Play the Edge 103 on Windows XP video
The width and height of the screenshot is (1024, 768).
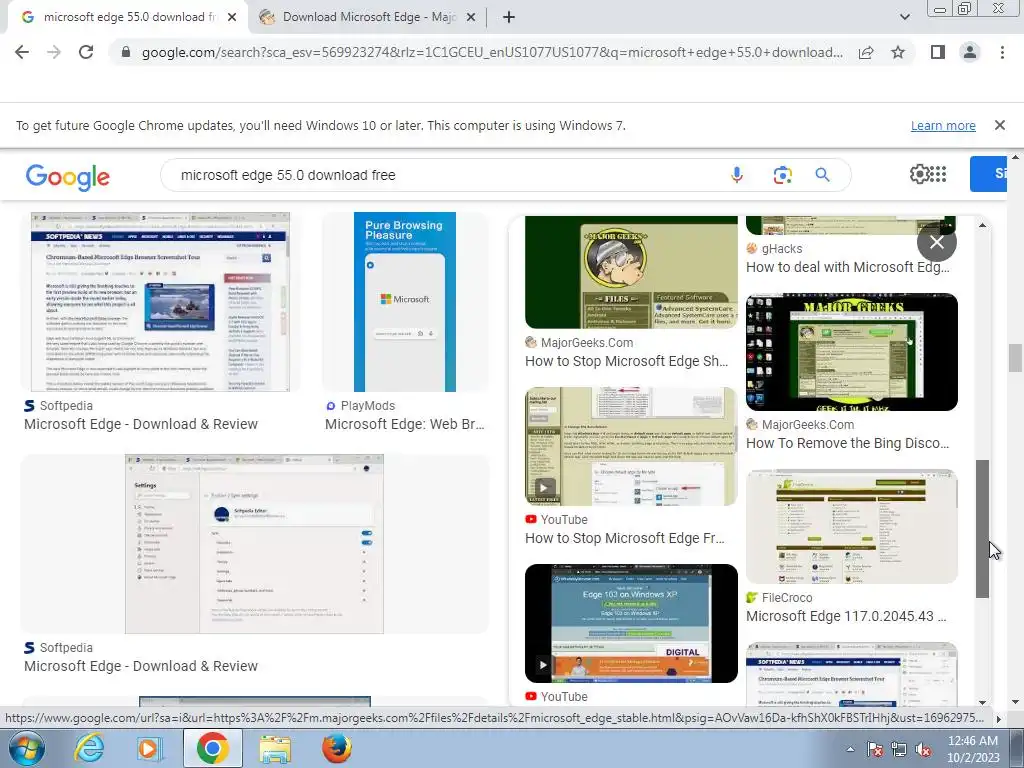click(631, 623)
